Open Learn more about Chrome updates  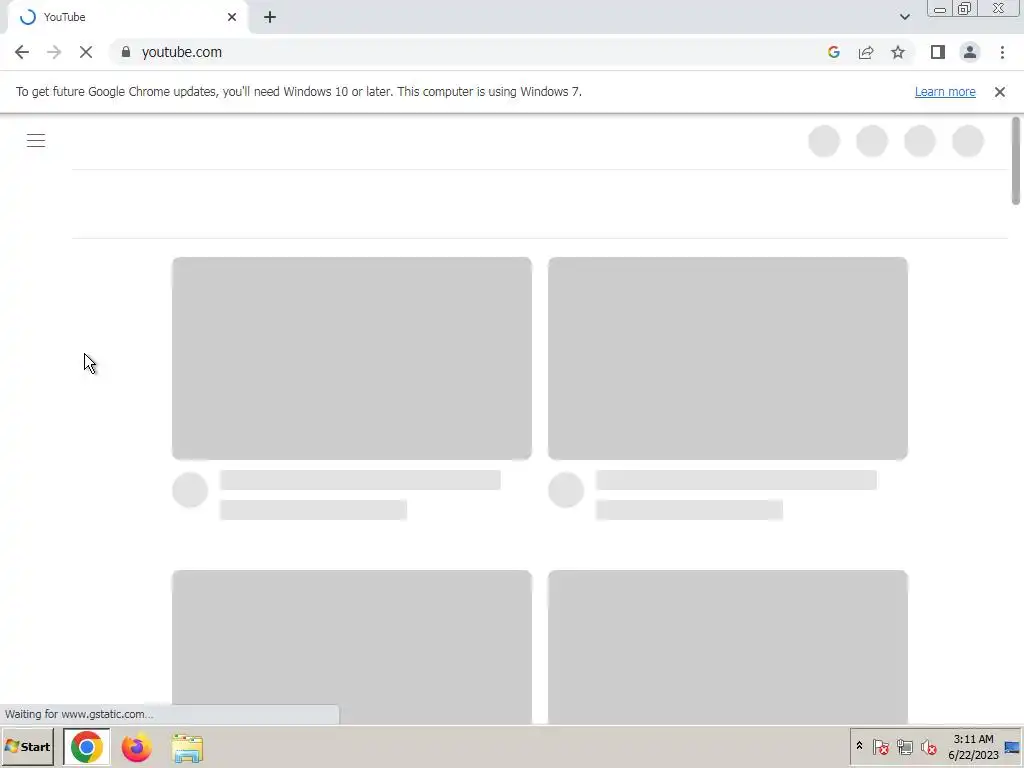(x=945, y=92)
